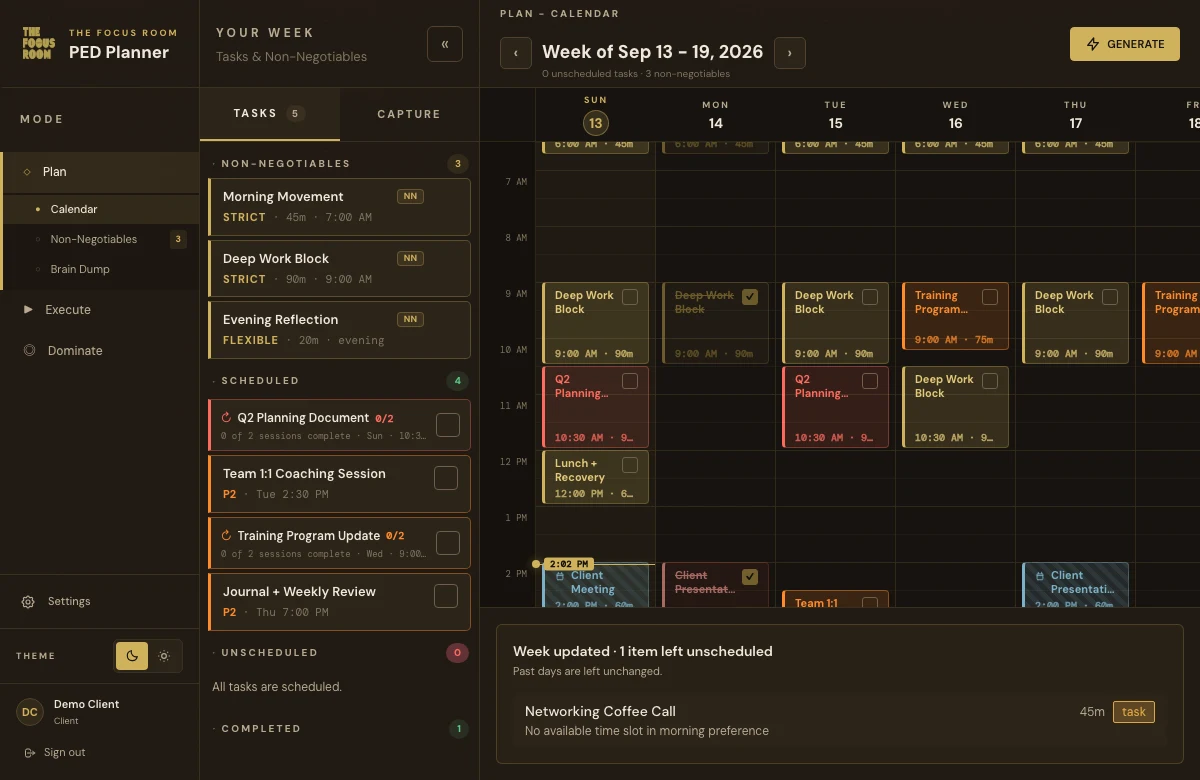Viewport: 1200px width, 780px height.
Task: Check Sunday's Deep Work Block event
Action: click(630, 297)
